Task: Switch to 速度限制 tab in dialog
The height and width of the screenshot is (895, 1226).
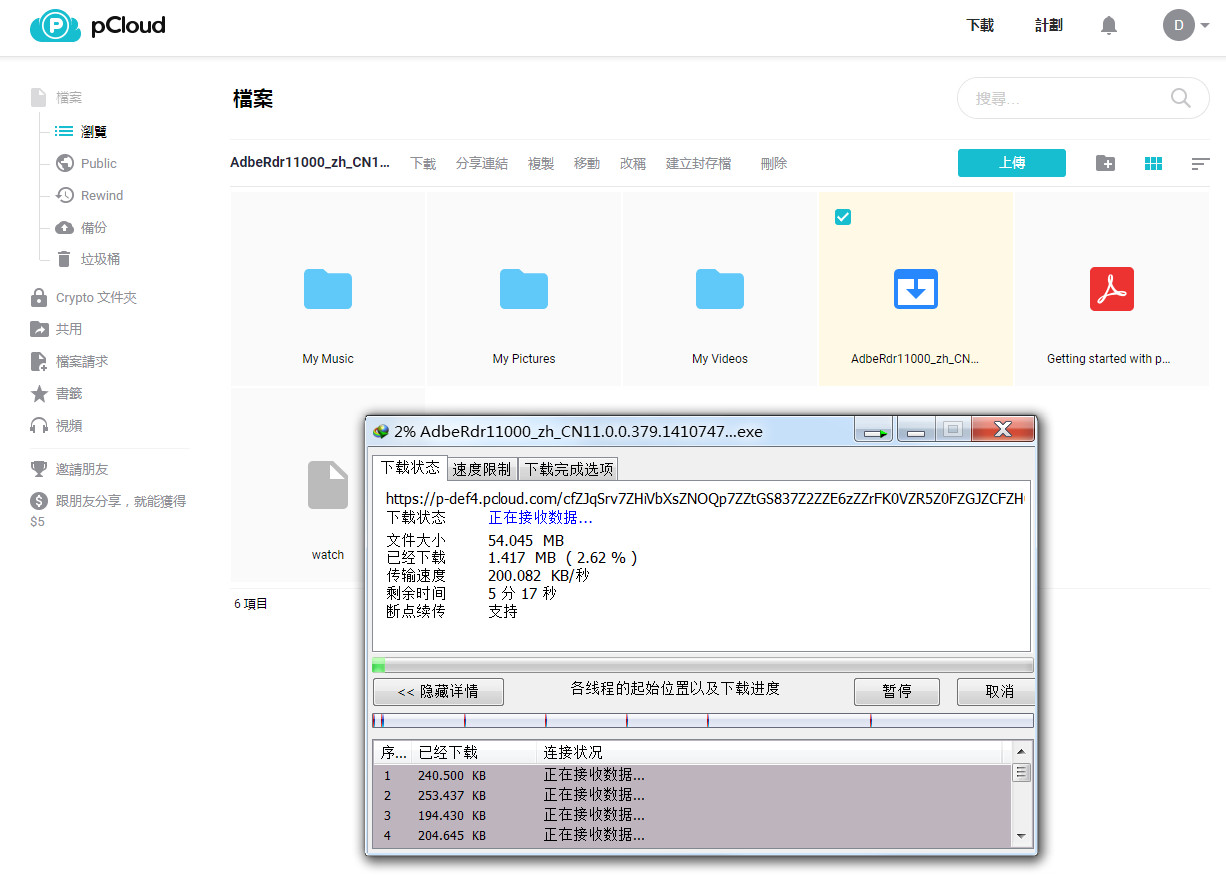Action: (482, 468)
